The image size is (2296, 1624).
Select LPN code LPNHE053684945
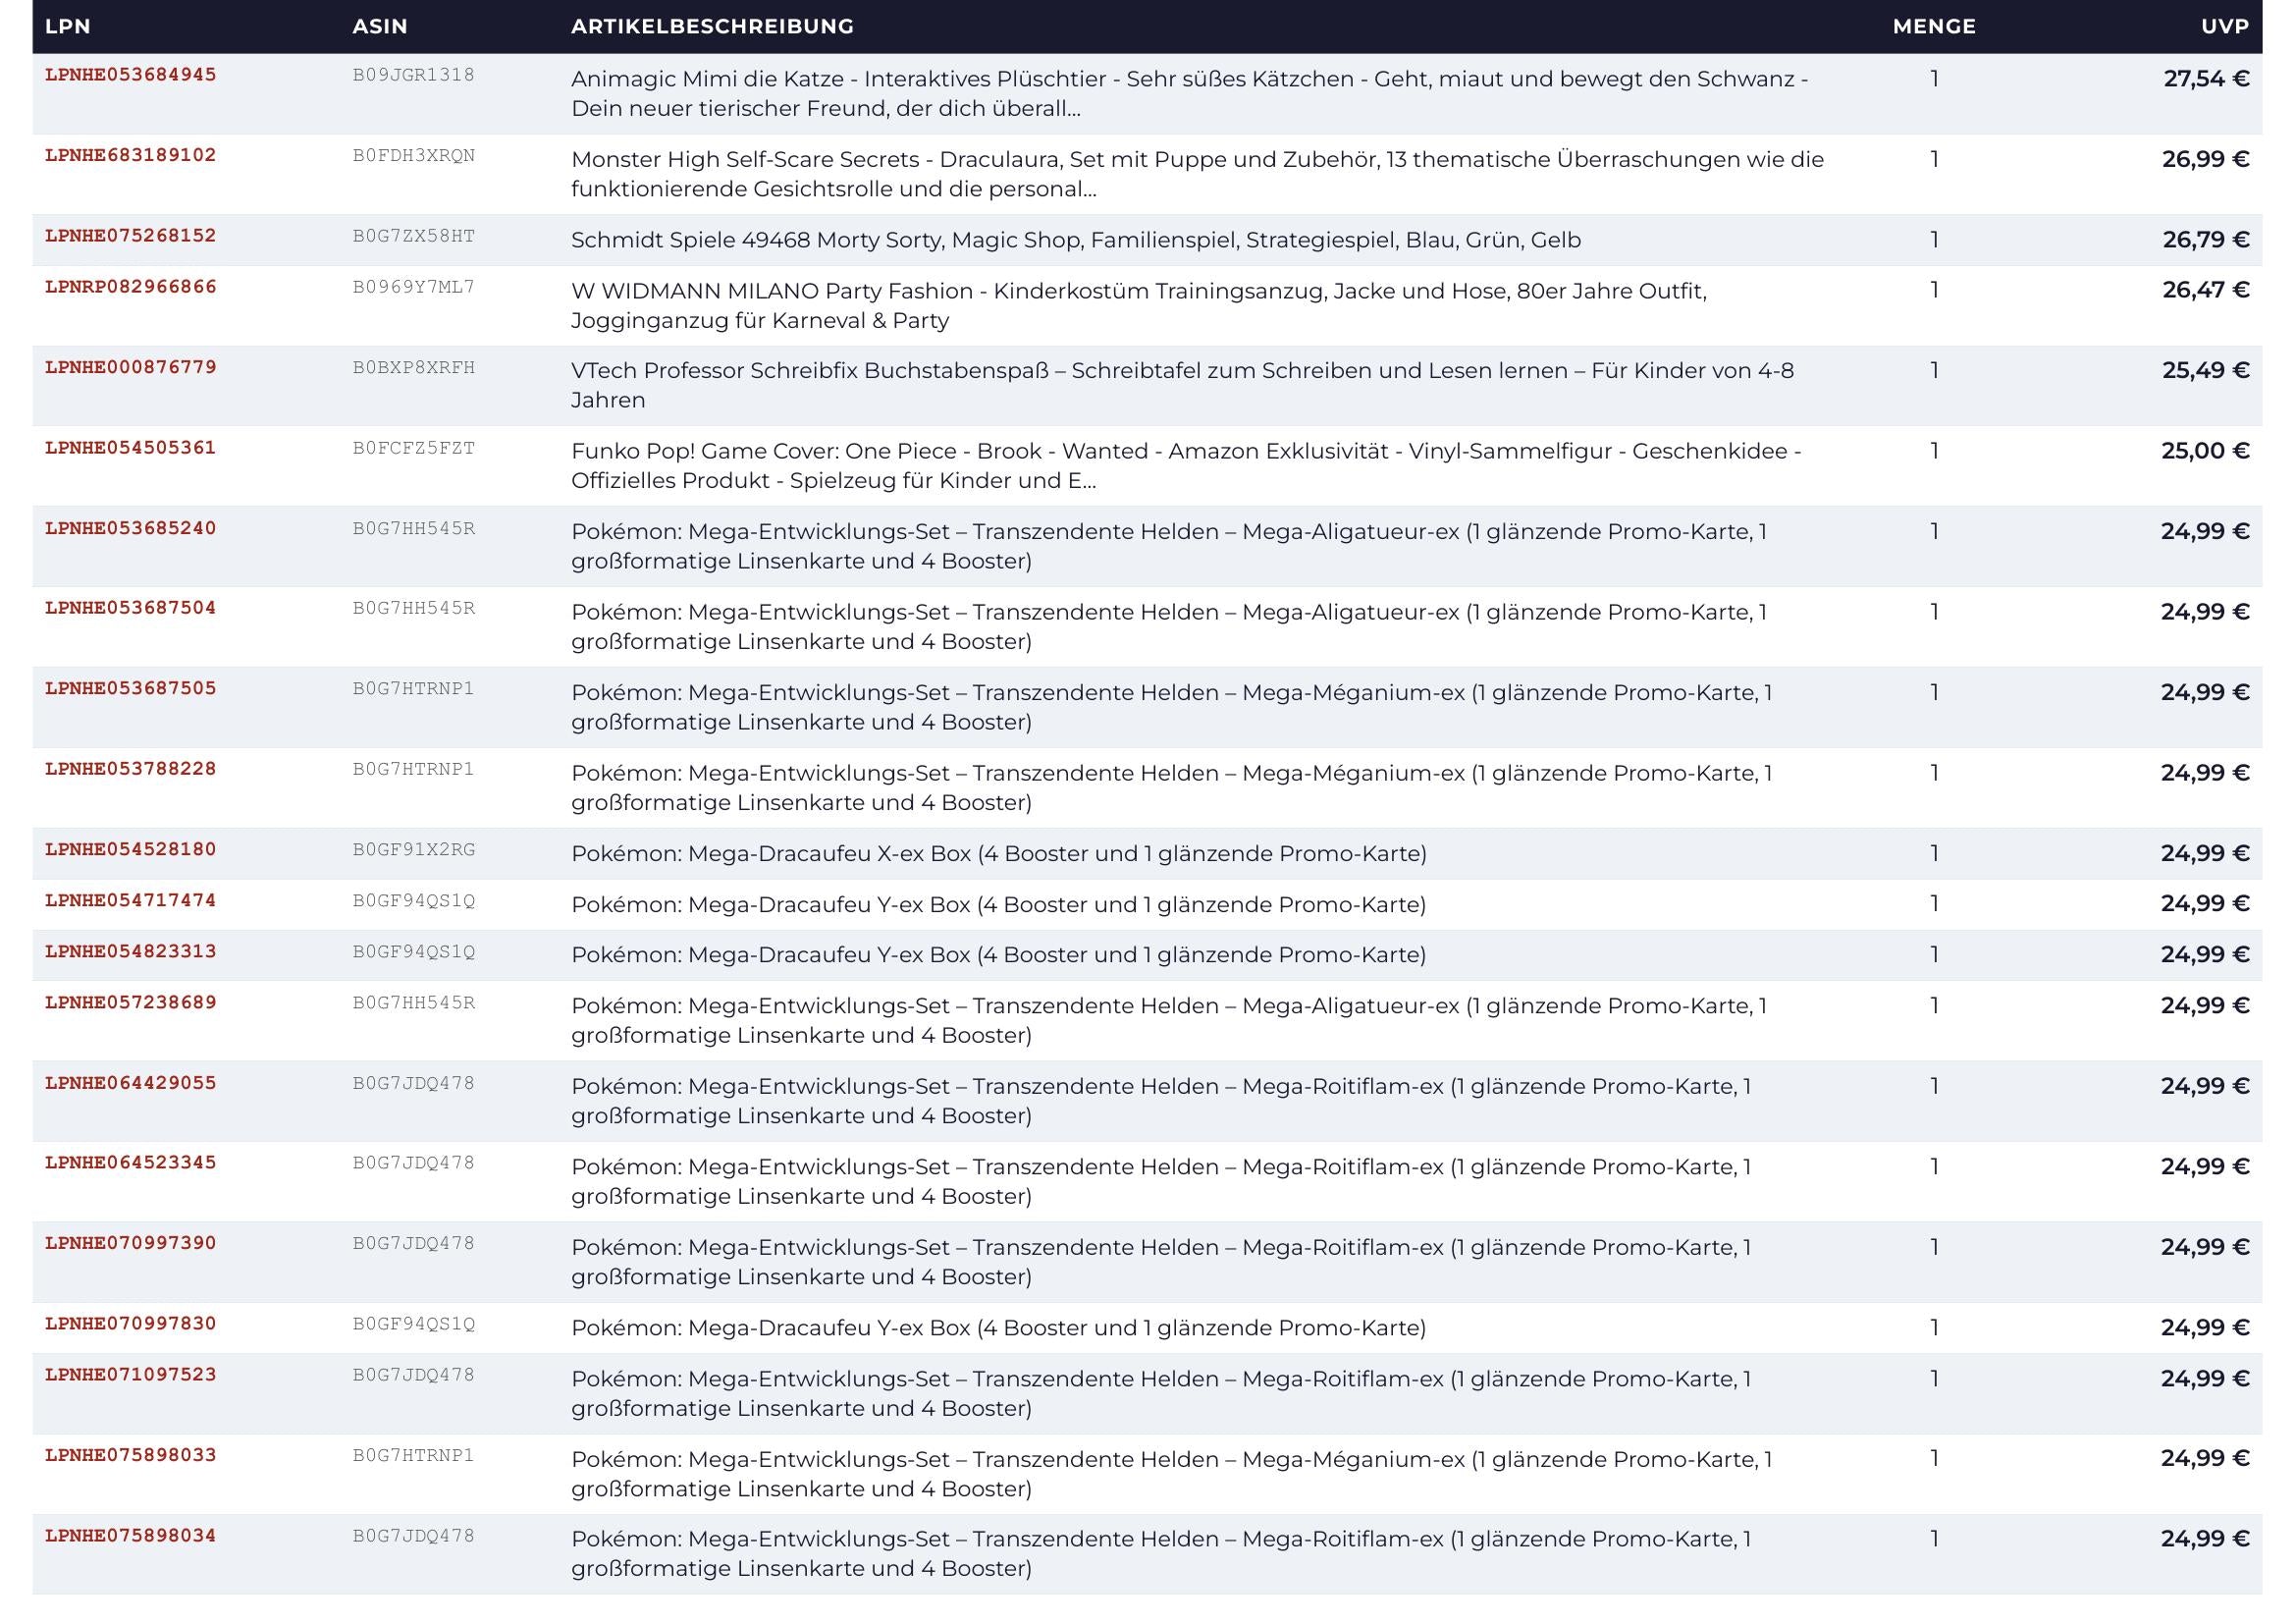pos(131,75)
